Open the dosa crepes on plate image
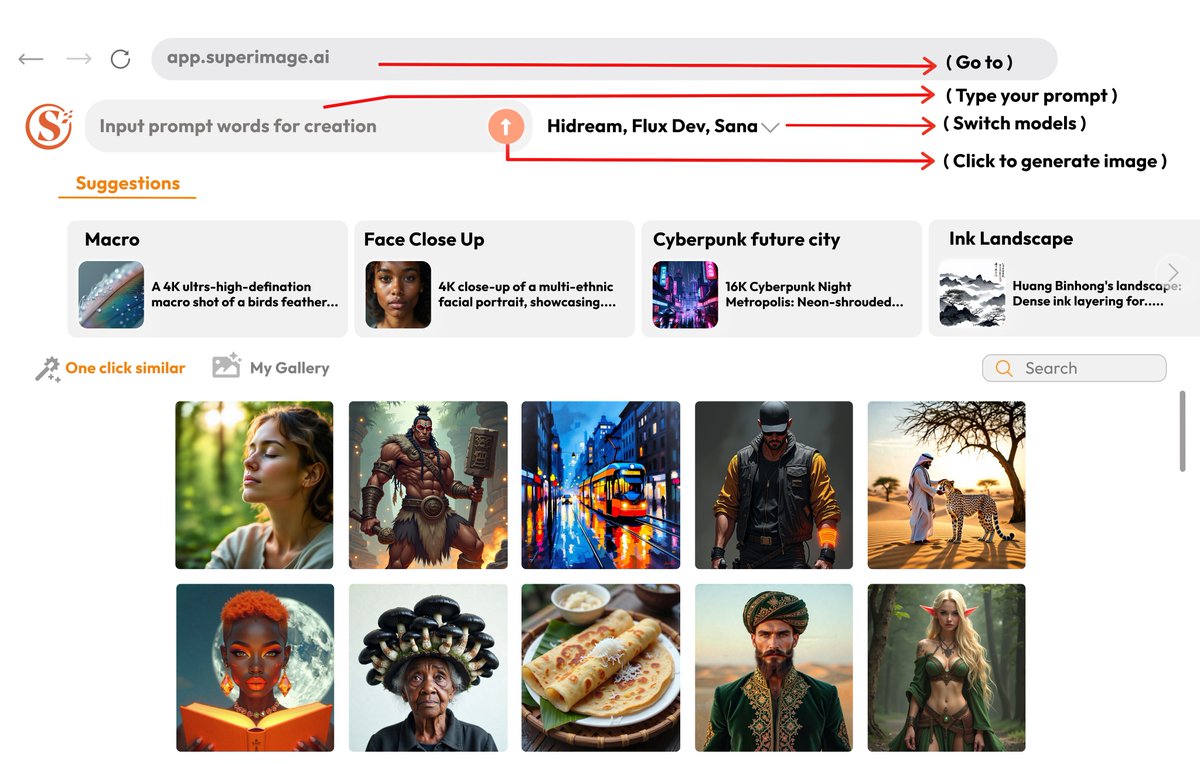Screen dimensions: 1200x764 601,668
